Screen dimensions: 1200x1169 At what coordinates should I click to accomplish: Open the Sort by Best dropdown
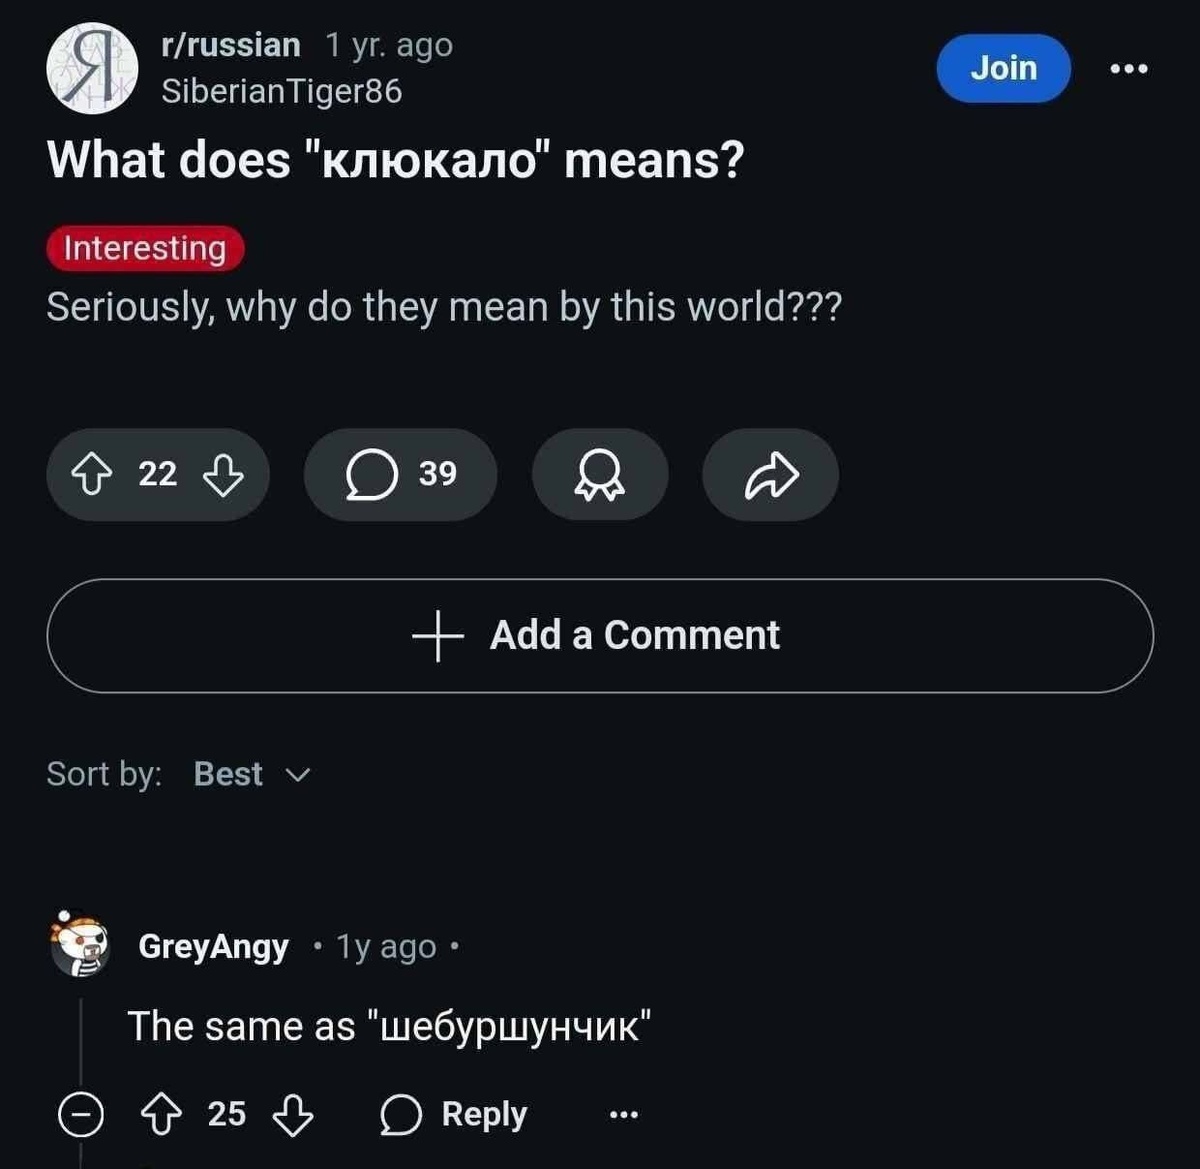tap(228, 773)
